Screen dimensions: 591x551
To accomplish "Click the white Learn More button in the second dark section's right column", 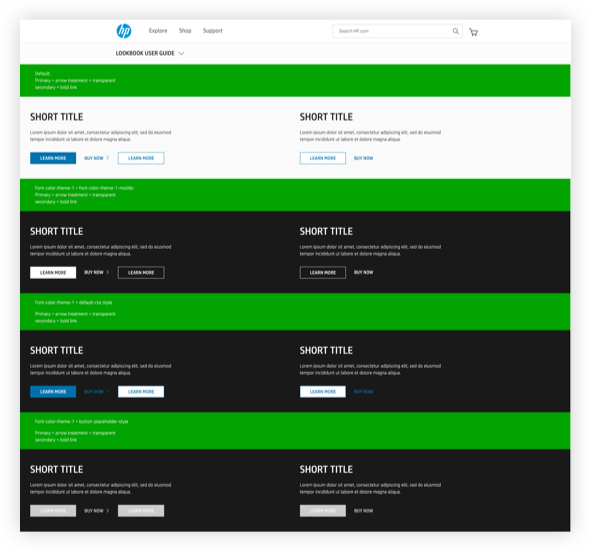I will pos(323,392).
